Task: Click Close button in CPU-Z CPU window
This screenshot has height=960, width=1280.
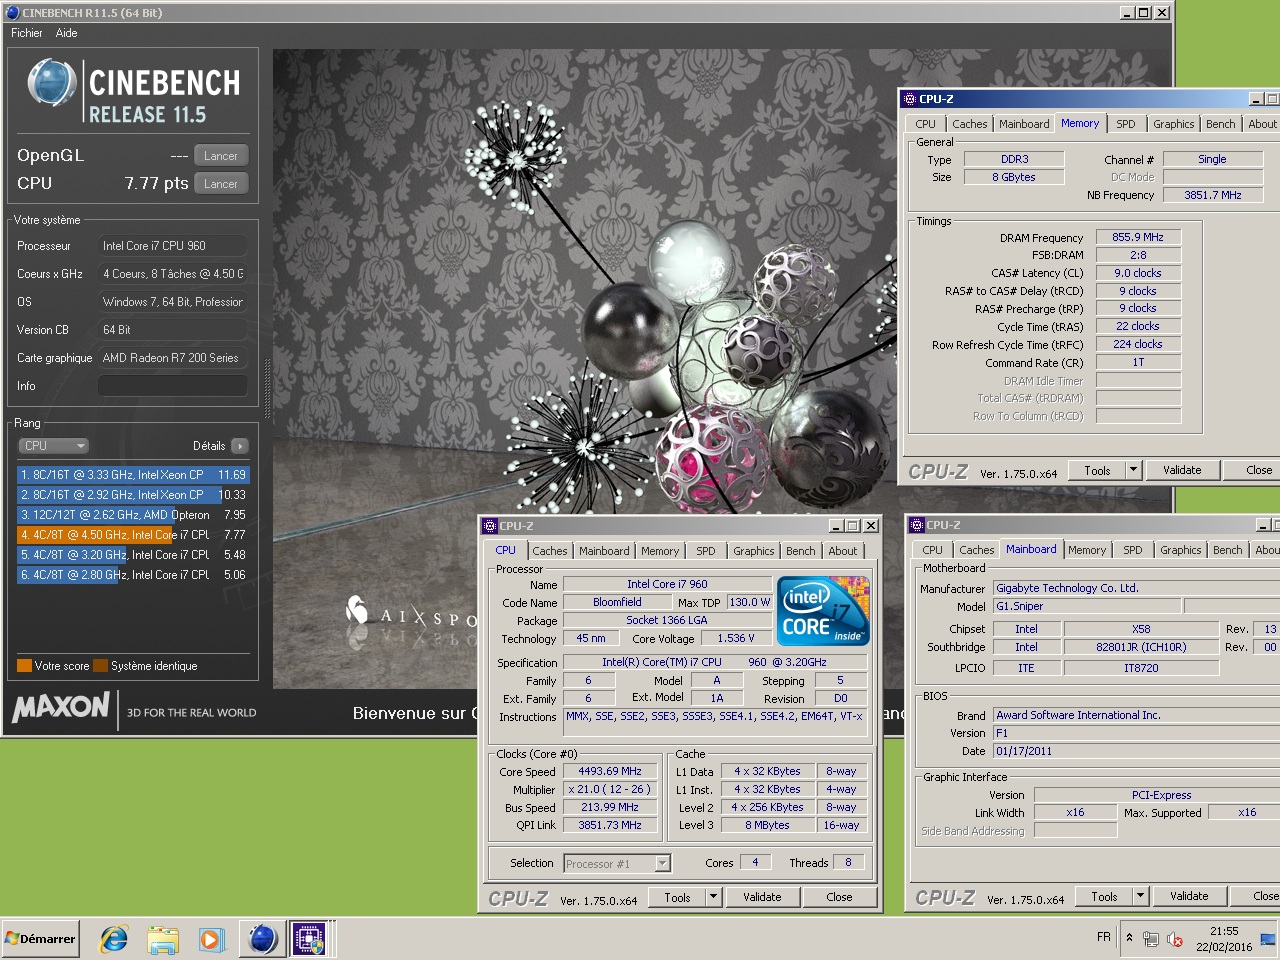Action: pos(839,897)
